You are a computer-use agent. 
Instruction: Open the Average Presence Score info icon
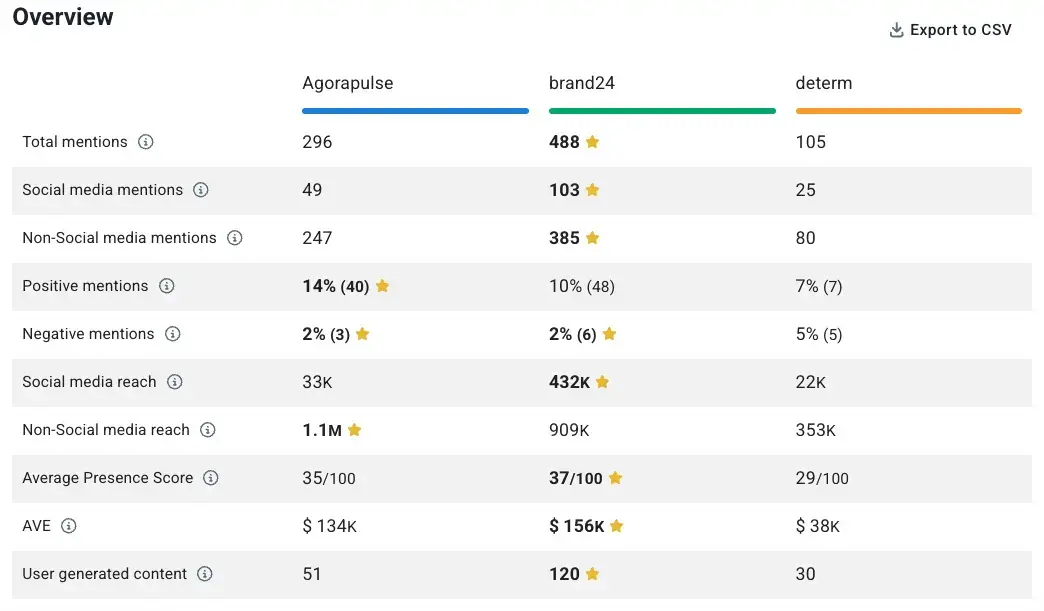coord(211,478)
